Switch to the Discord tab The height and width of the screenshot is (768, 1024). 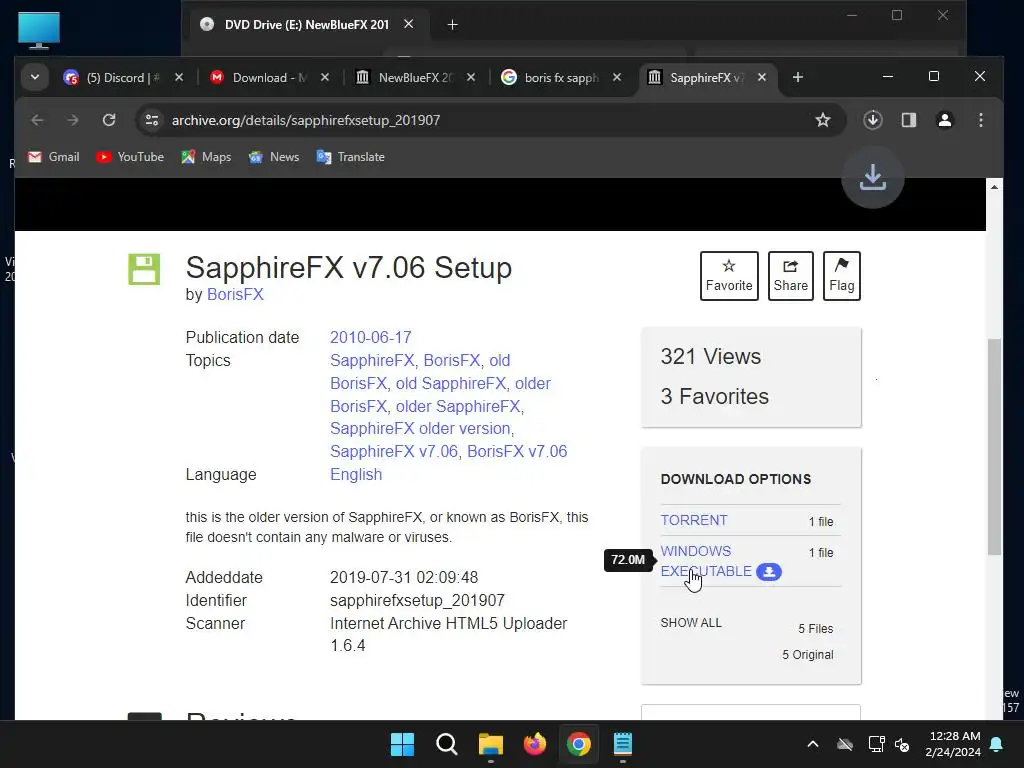[112, 78]
